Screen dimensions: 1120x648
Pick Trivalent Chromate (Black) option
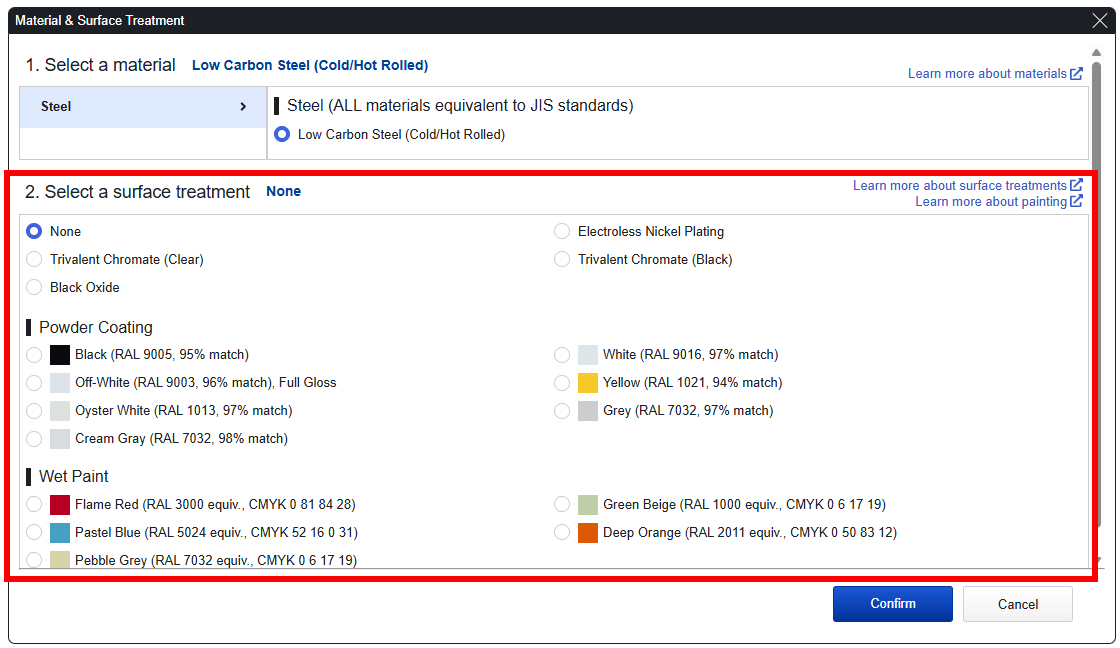562,260
